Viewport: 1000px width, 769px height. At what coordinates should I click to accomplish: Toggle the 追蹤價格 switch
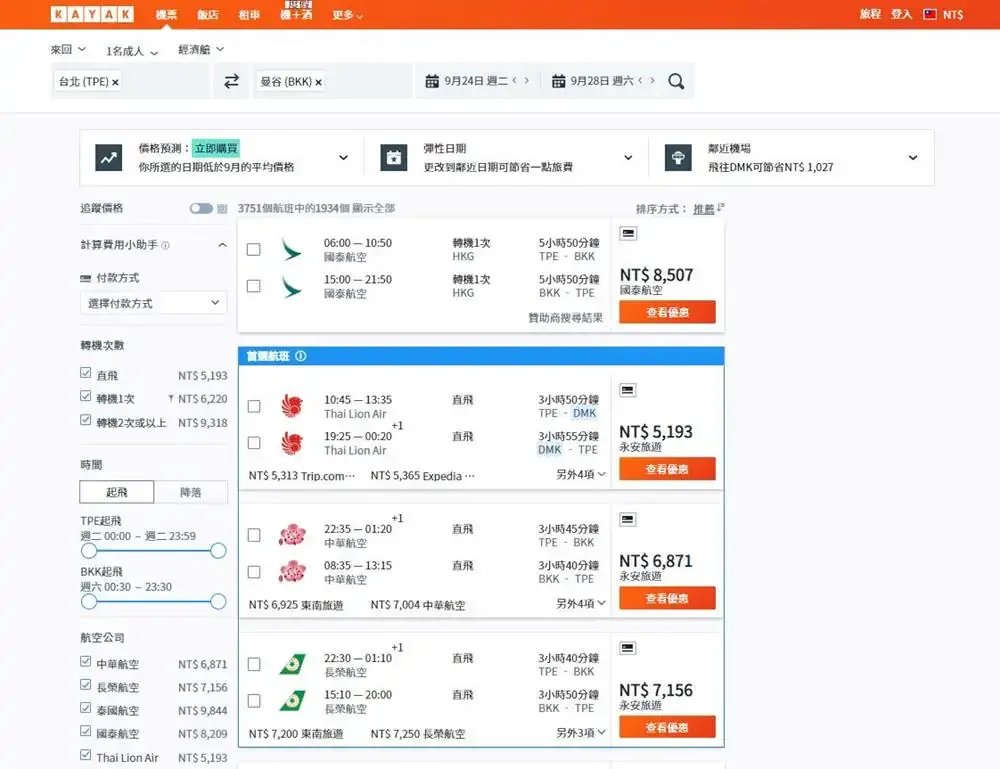pyautogui.click(x=201, y=209)
